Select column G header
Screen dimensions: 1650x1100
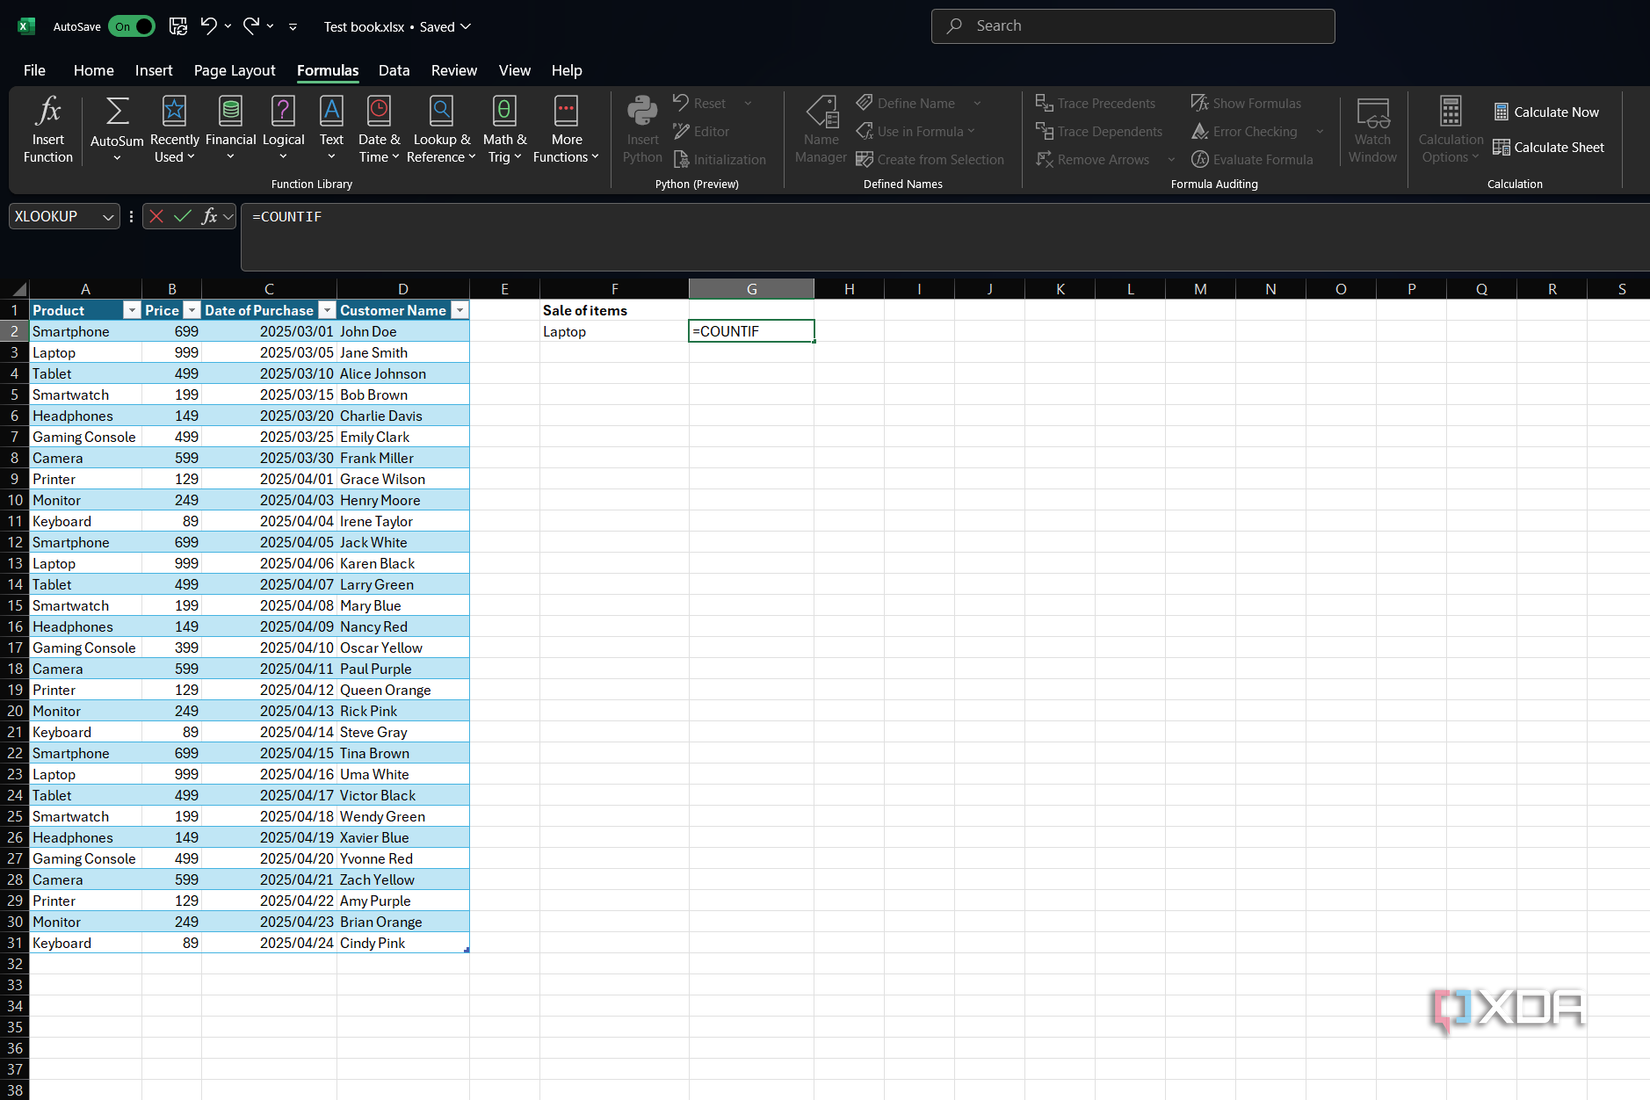(x=751, y=289)
